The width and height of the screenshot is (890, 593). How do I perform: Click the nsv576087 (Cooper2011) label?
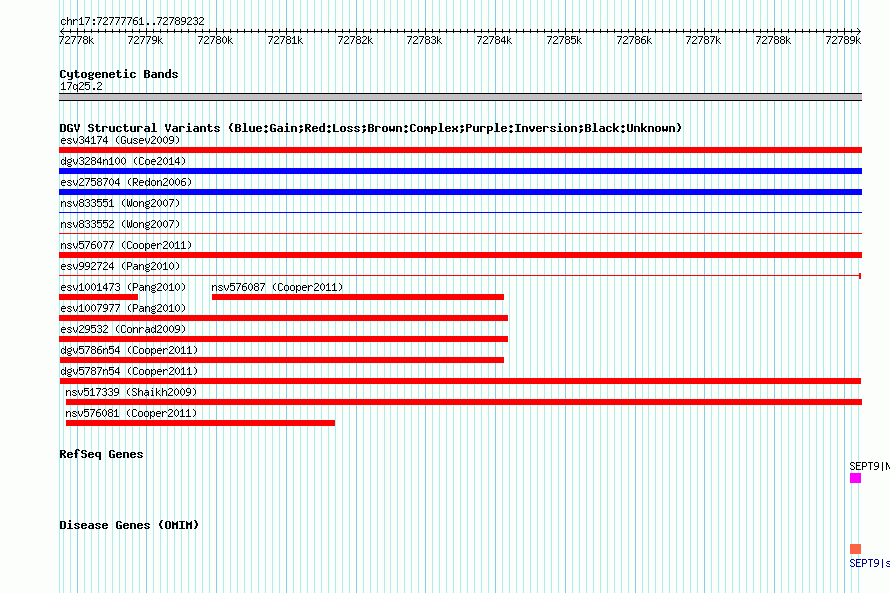coord(277,287)
